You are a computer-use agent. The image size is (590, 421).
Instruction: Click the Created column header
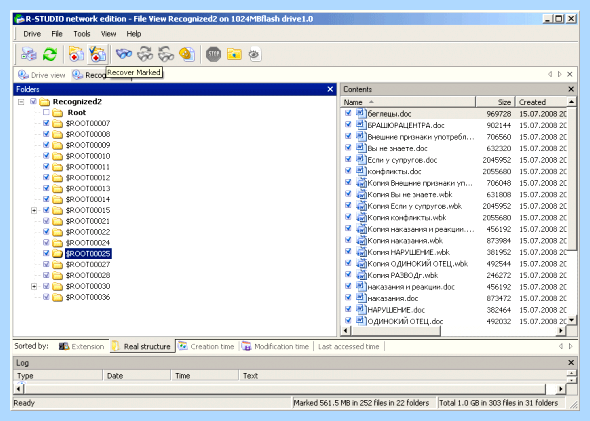pos(541,102)
